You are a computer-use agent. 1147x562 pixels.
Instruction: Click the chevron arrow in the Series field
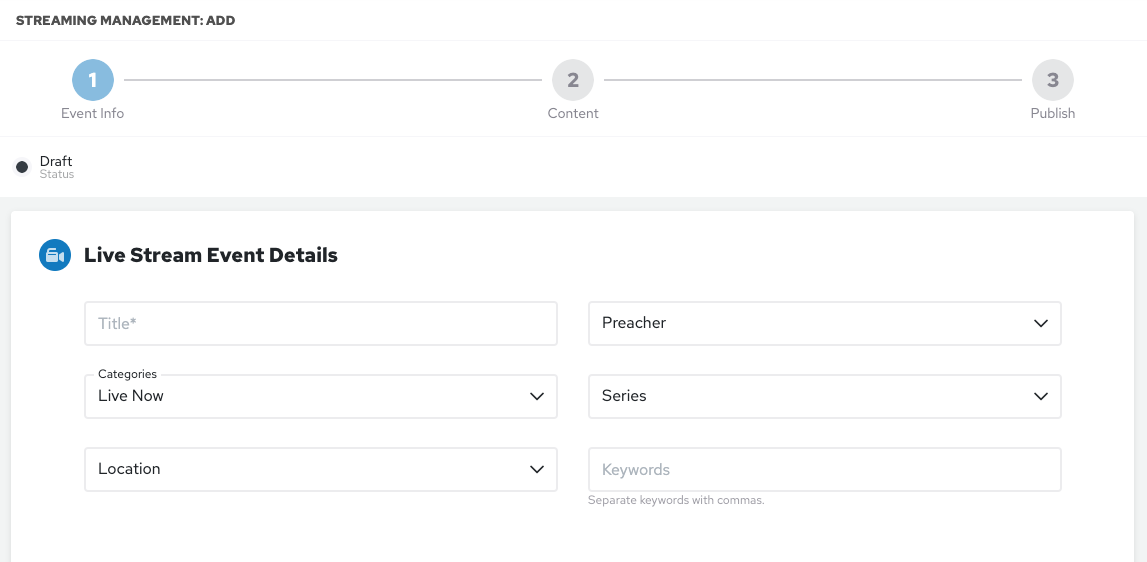[x=1040, y=397]
